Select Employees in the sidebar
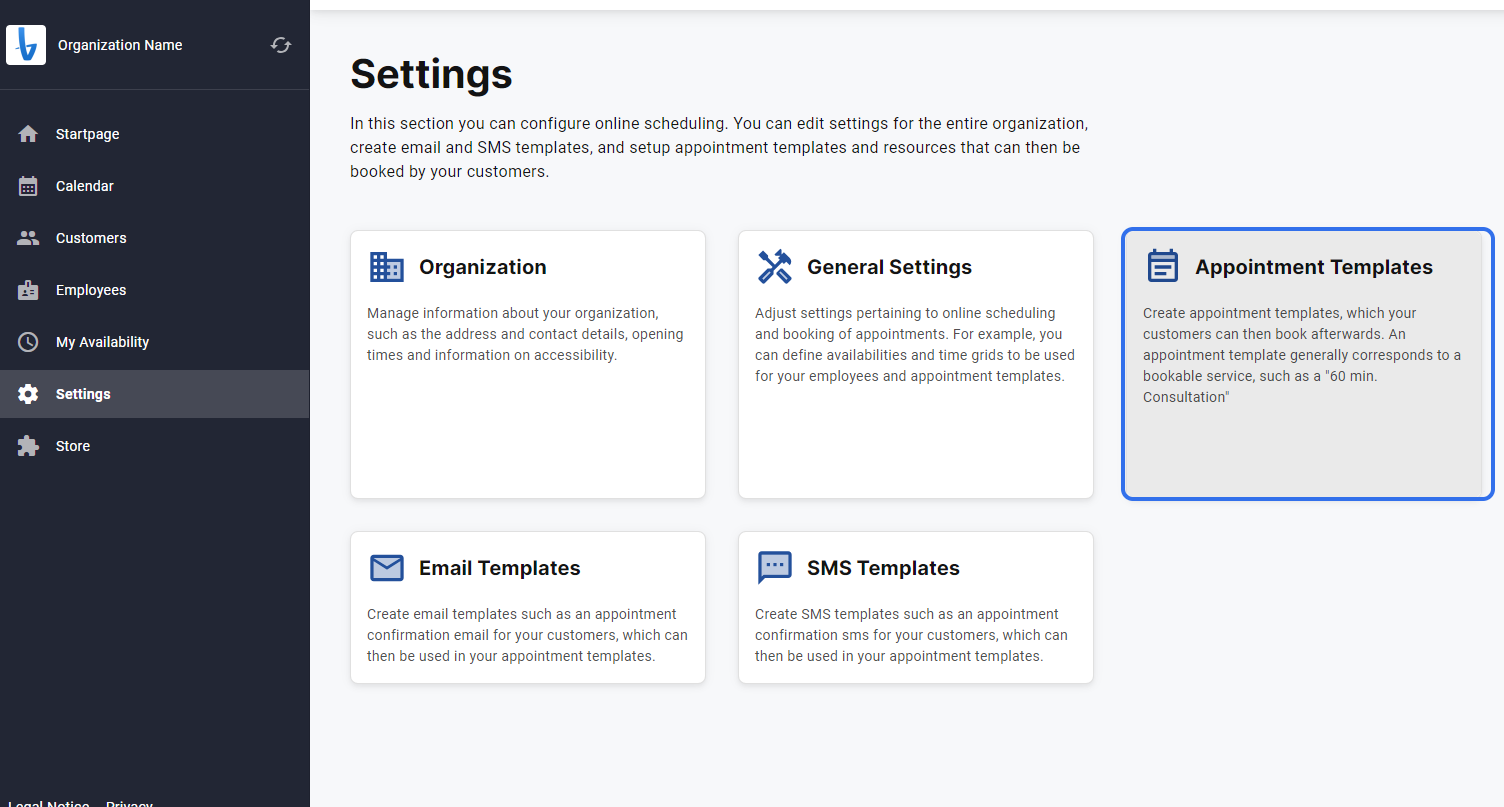The width and height of the screenshot is (1504, 807). pos(154,290)
